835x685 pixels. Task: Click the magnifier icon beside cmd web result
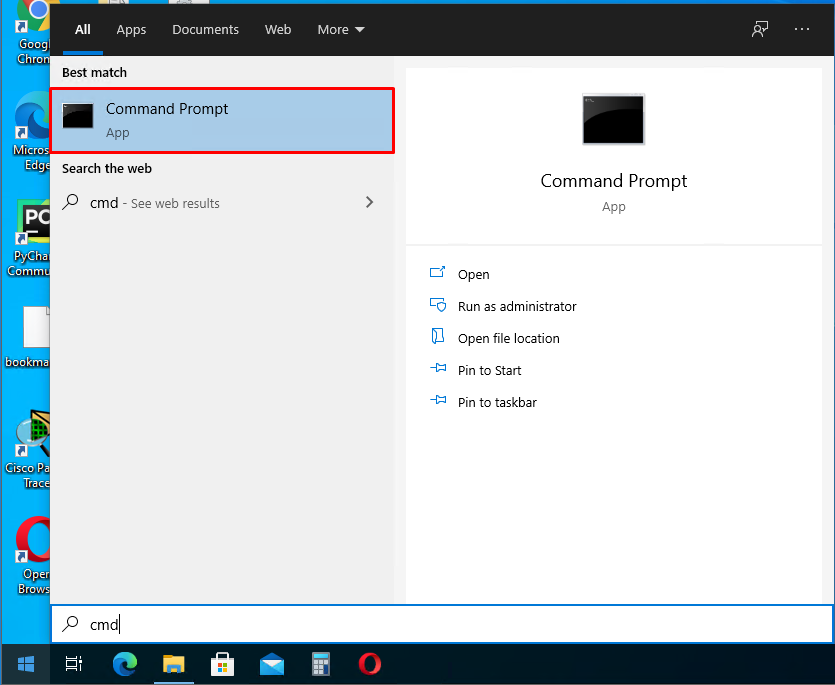pyautogui.click(x=70, y=202)
